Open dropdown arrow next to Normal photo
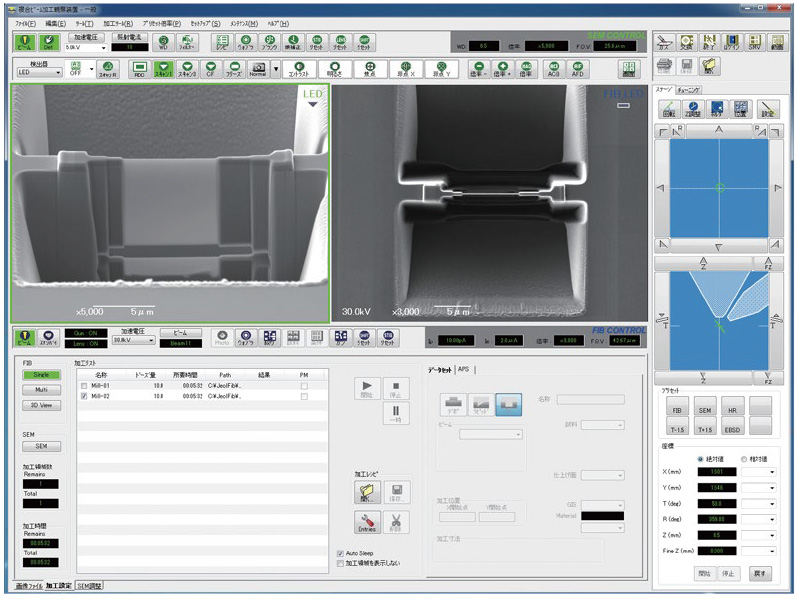The width and height of the screenshot is (798, 599). pyautogui.click(x=276, y=69)
